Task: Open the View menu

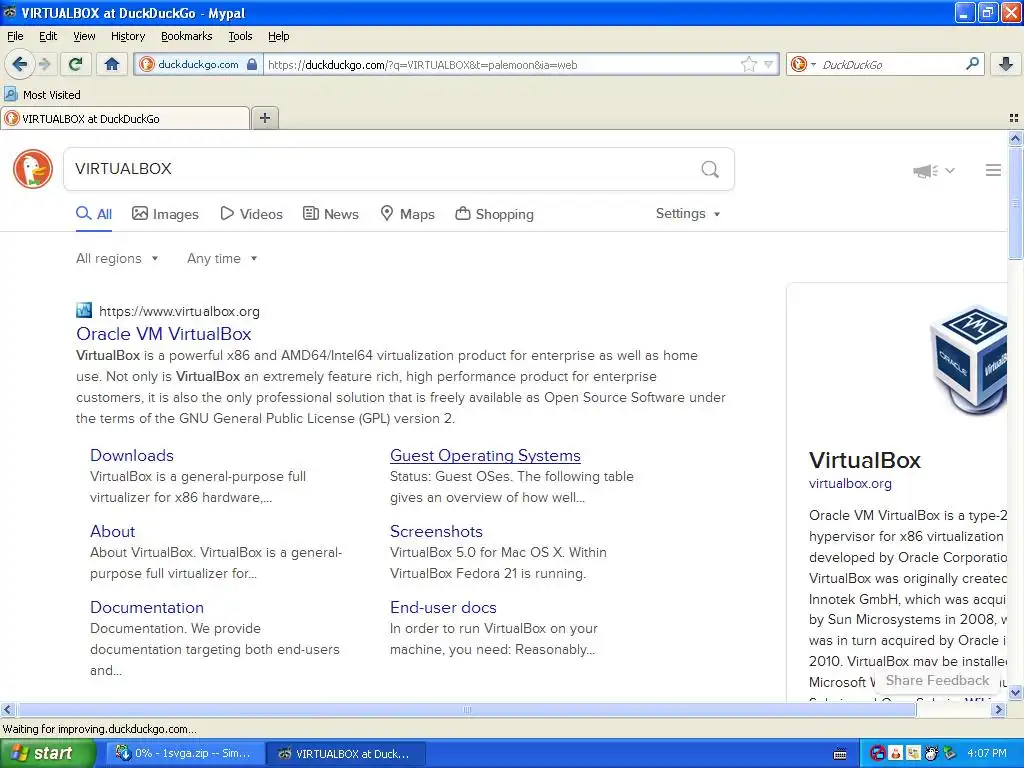Action: pyautogui.click(x=84, y=36)
